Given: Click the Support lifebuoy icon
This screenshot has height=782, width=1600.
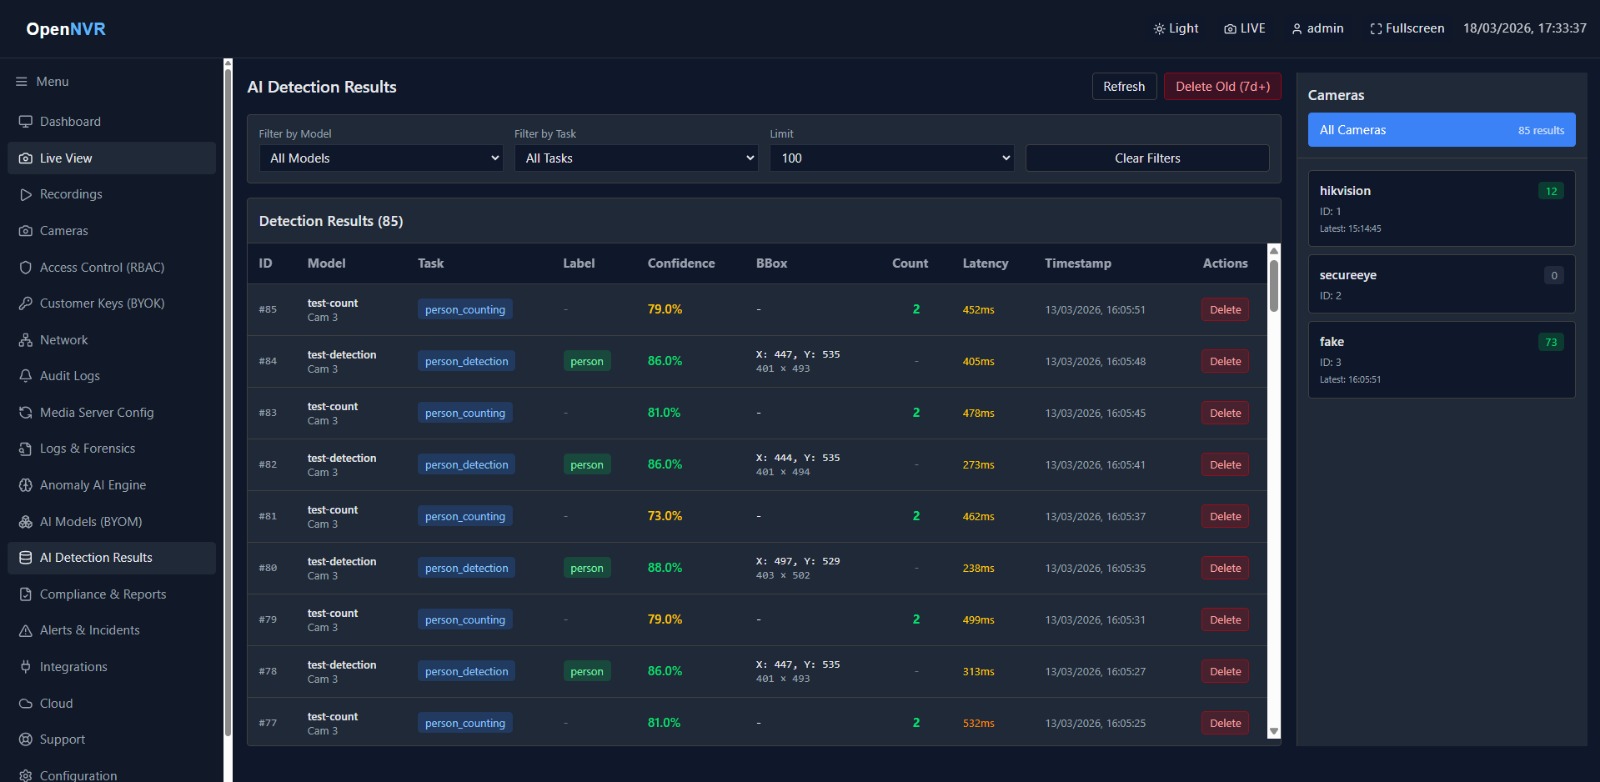Looking at the screenshot, I should (x=26, y=740).
